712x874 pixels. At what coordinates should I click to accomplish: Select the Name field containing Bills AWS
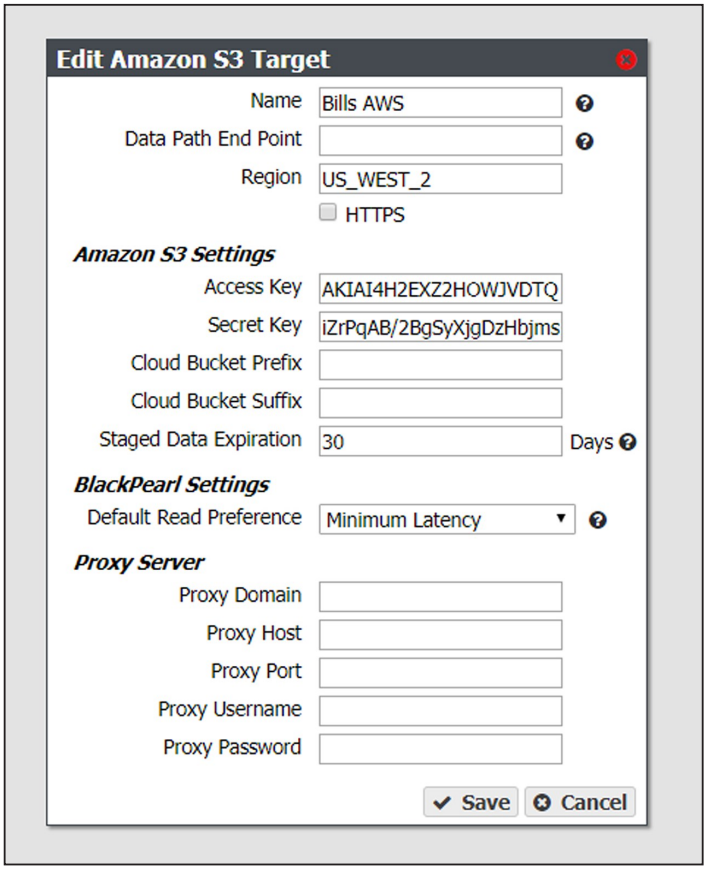[x=440, y=103]
